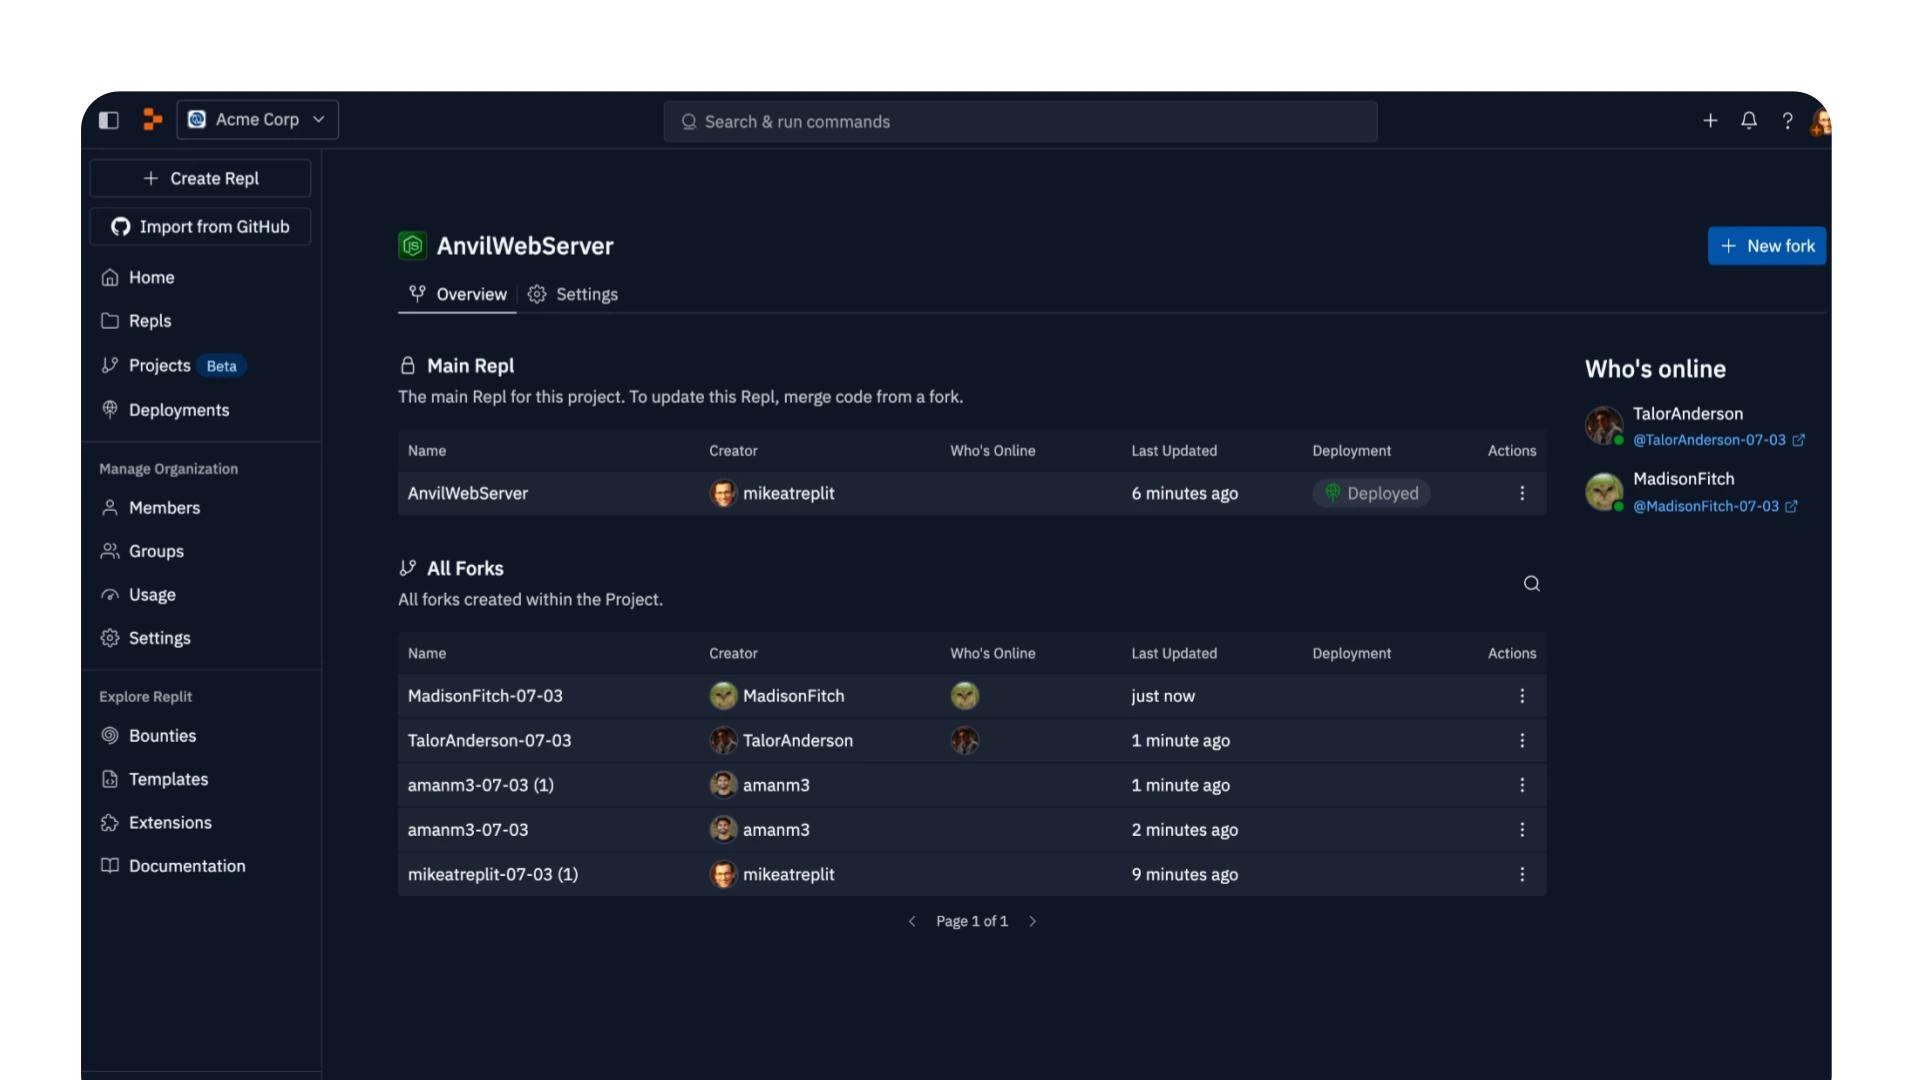
Task: Toggle the sidebar panel icon
Action: 109,120
